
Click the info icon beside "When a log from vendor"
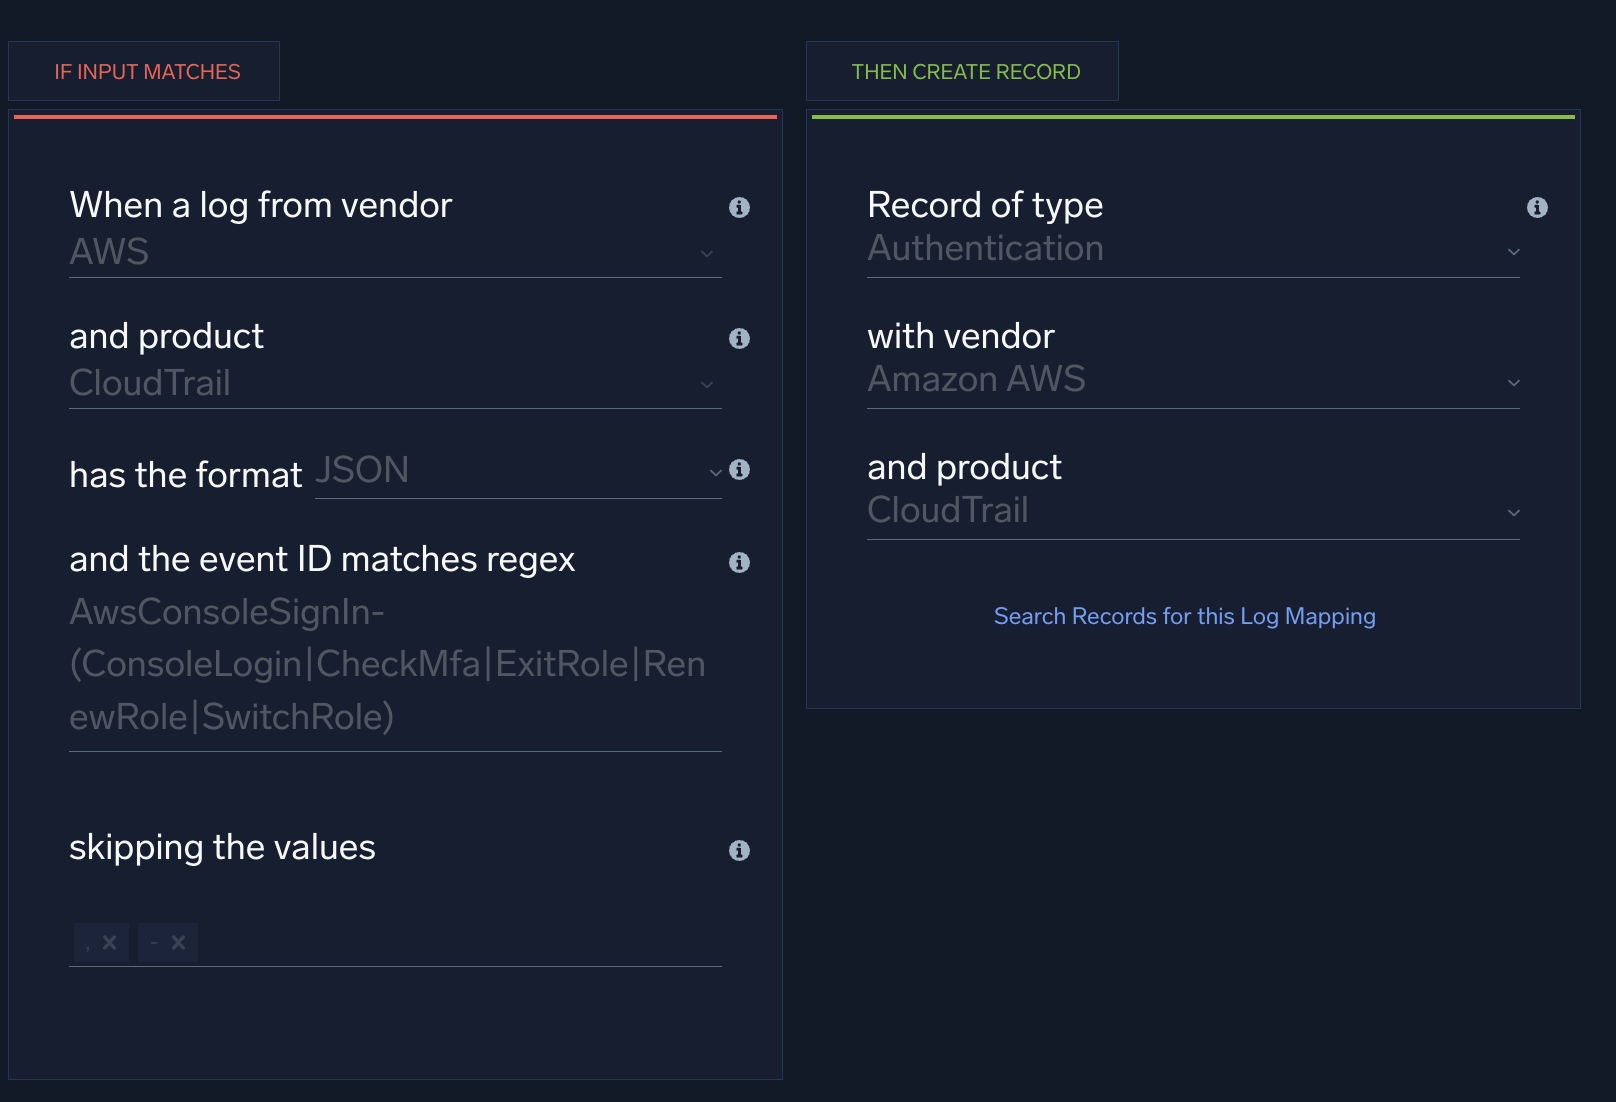point(740,208)
